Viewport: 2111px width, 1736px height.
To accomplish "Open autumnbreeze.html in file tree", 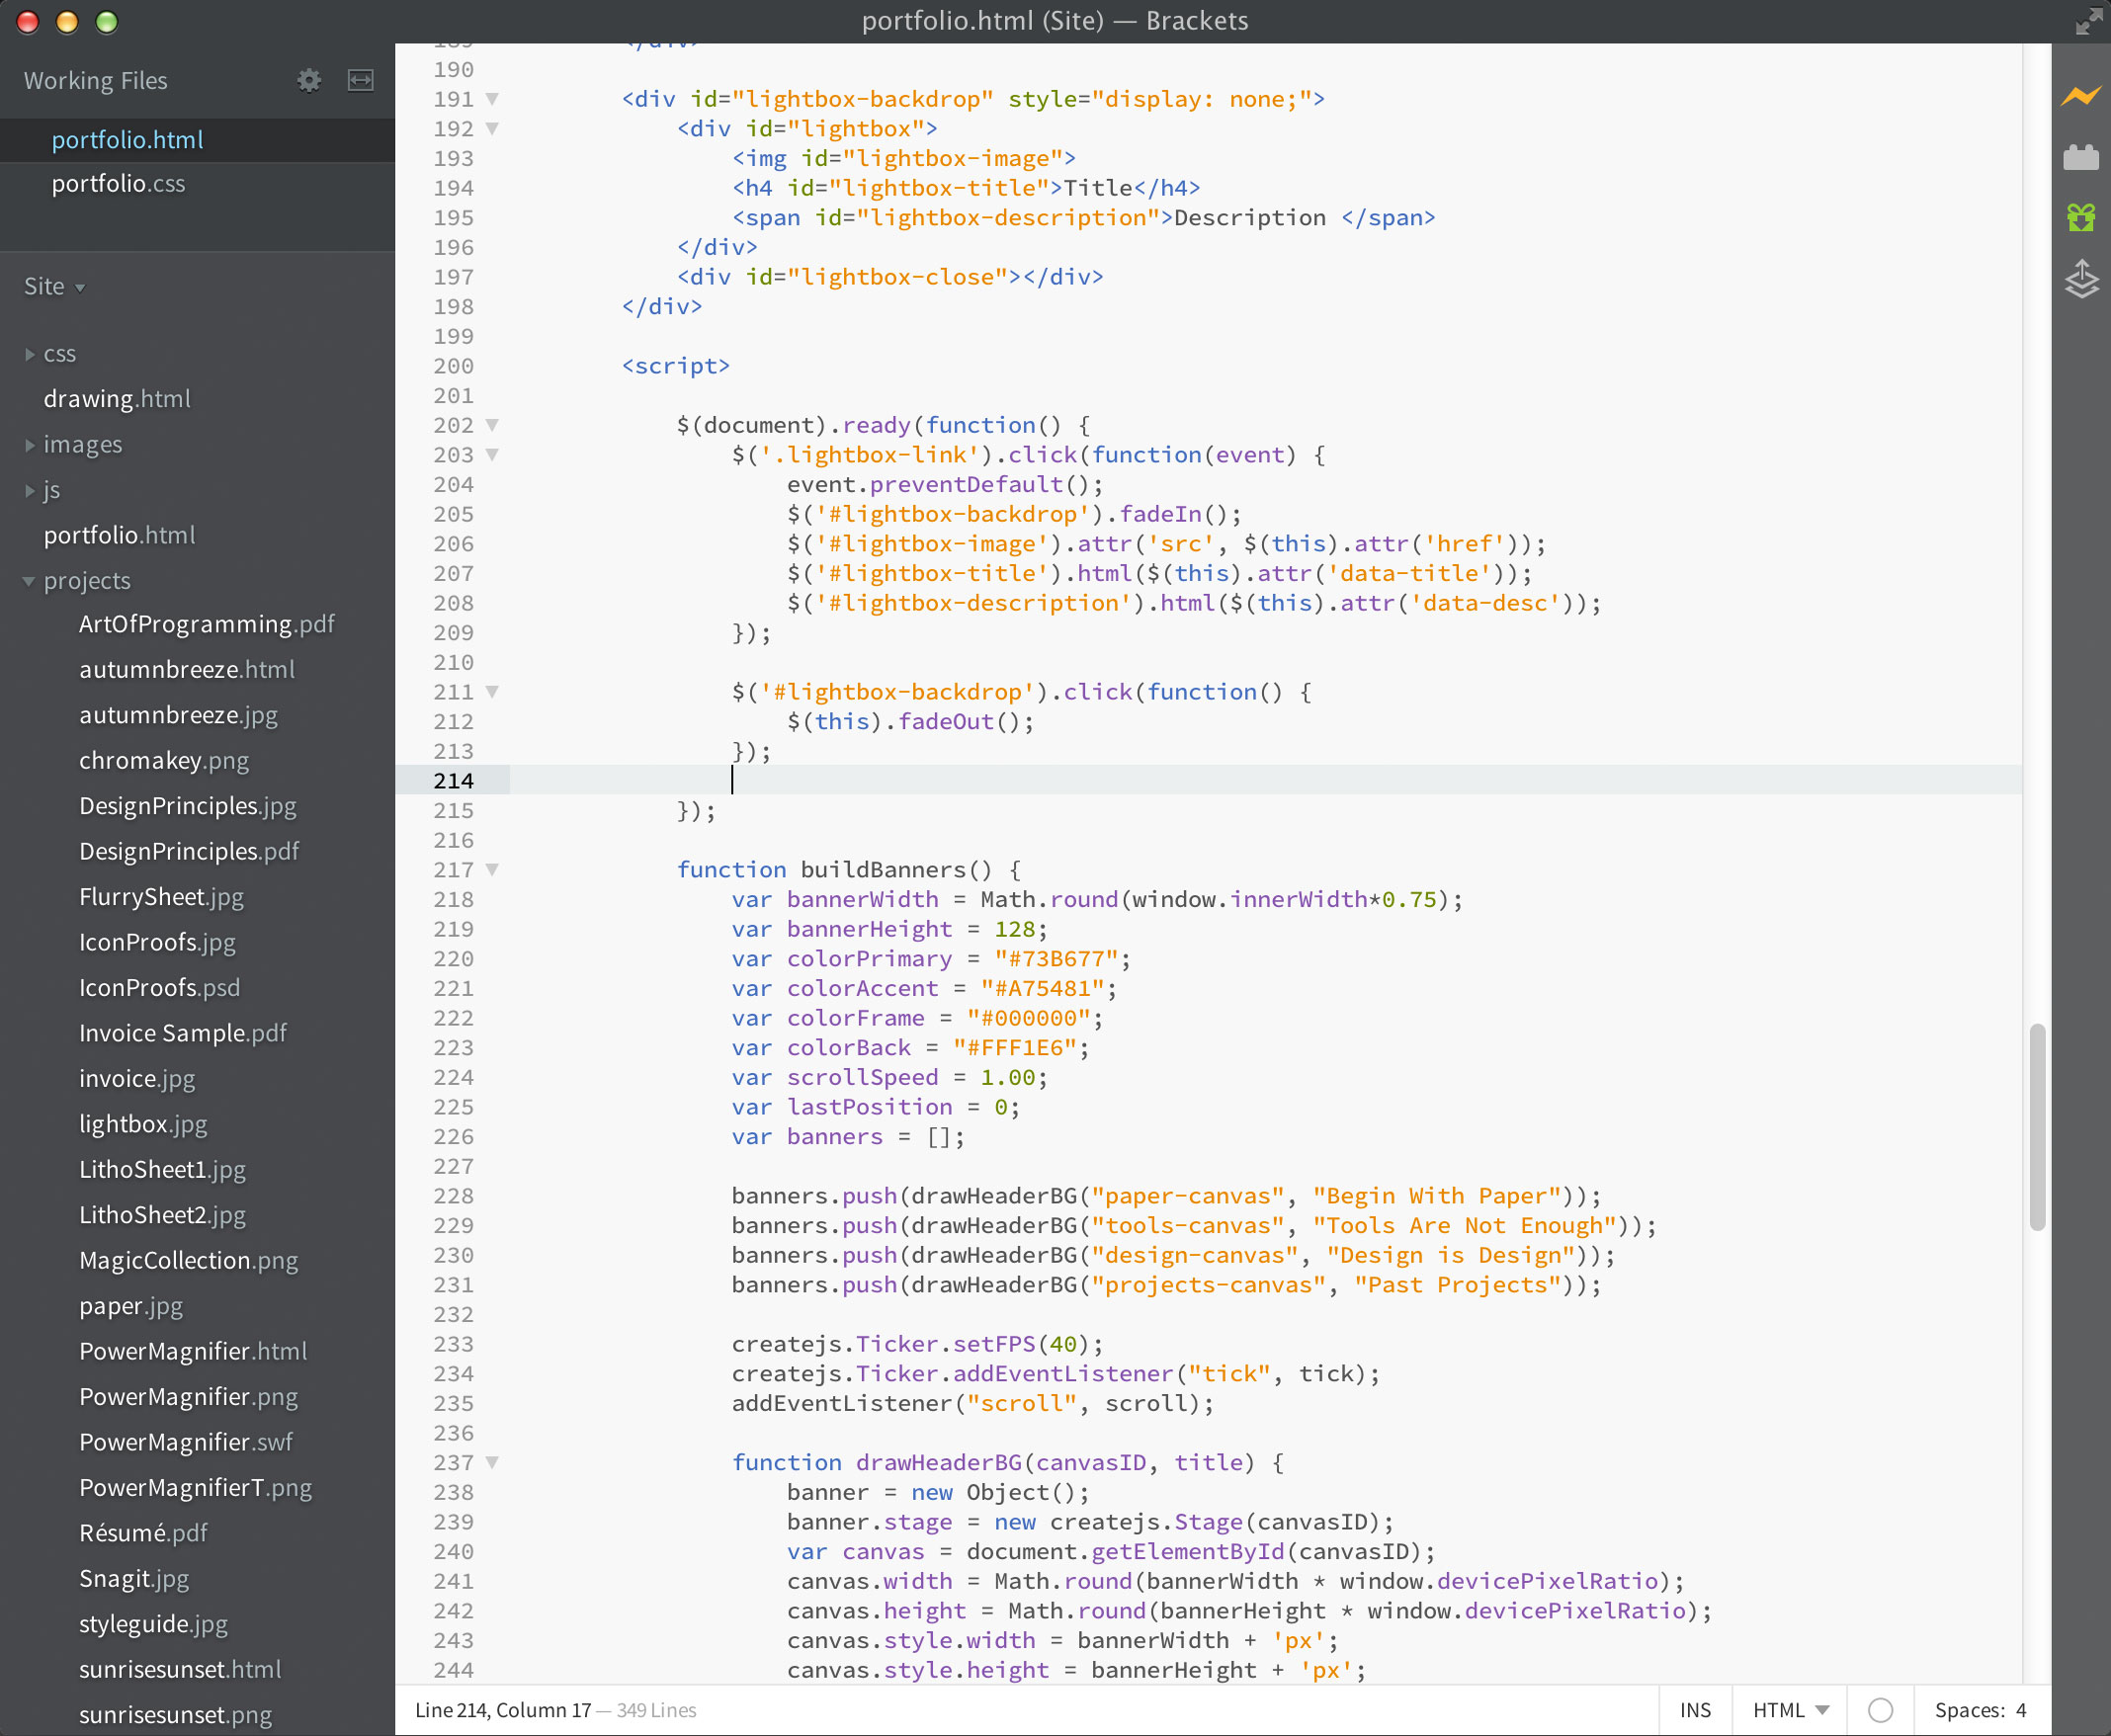I will 186,670.
